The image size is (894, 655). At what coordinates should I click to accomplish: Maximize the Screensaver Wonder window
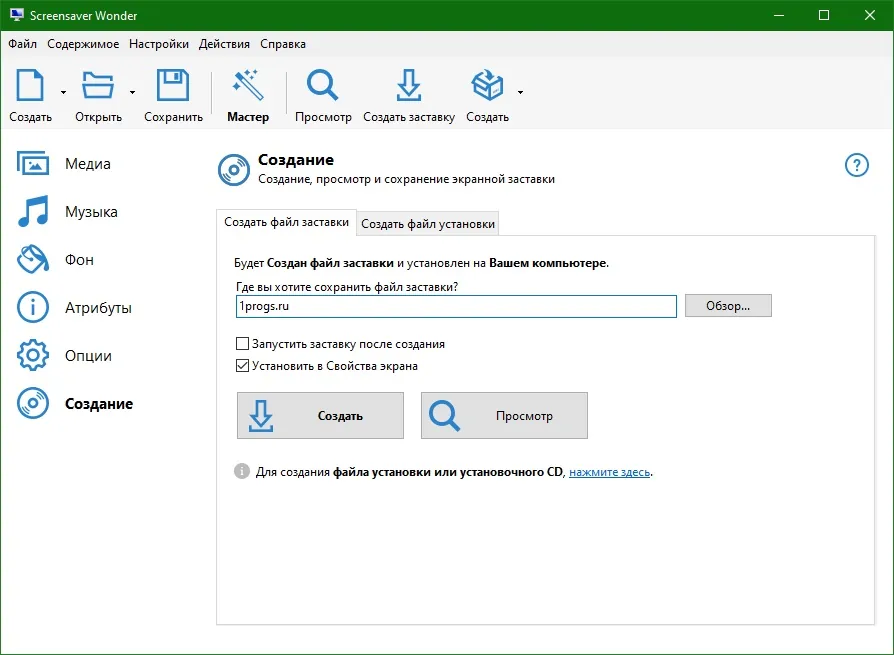(x=824, y=15)
